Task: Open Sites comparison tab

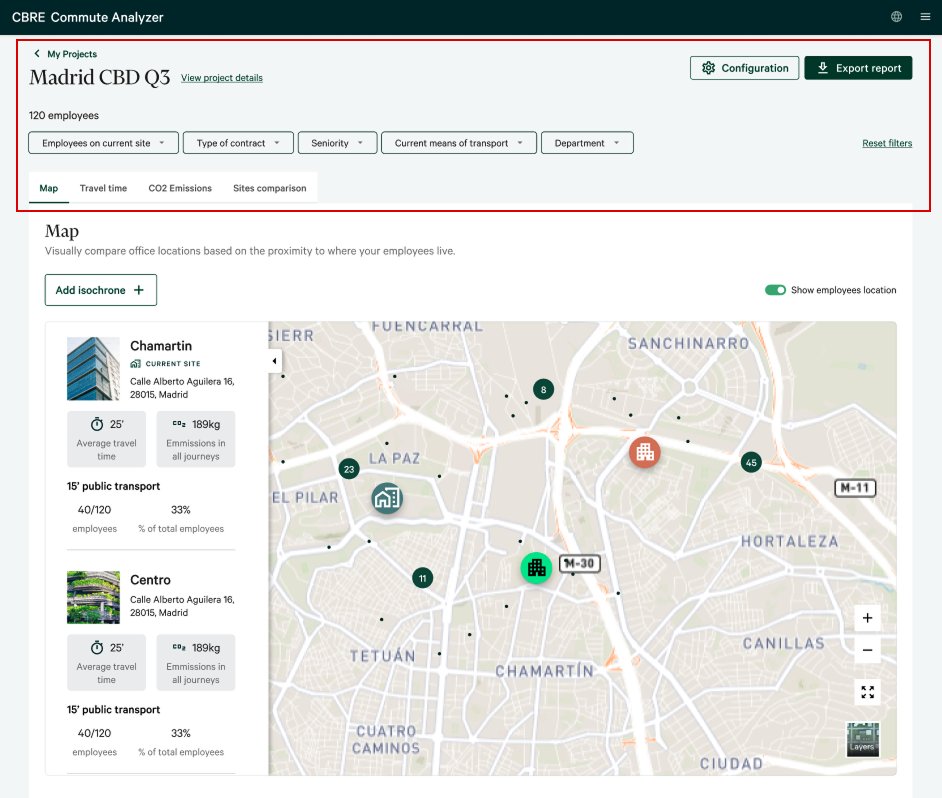Action: [270, 188]
